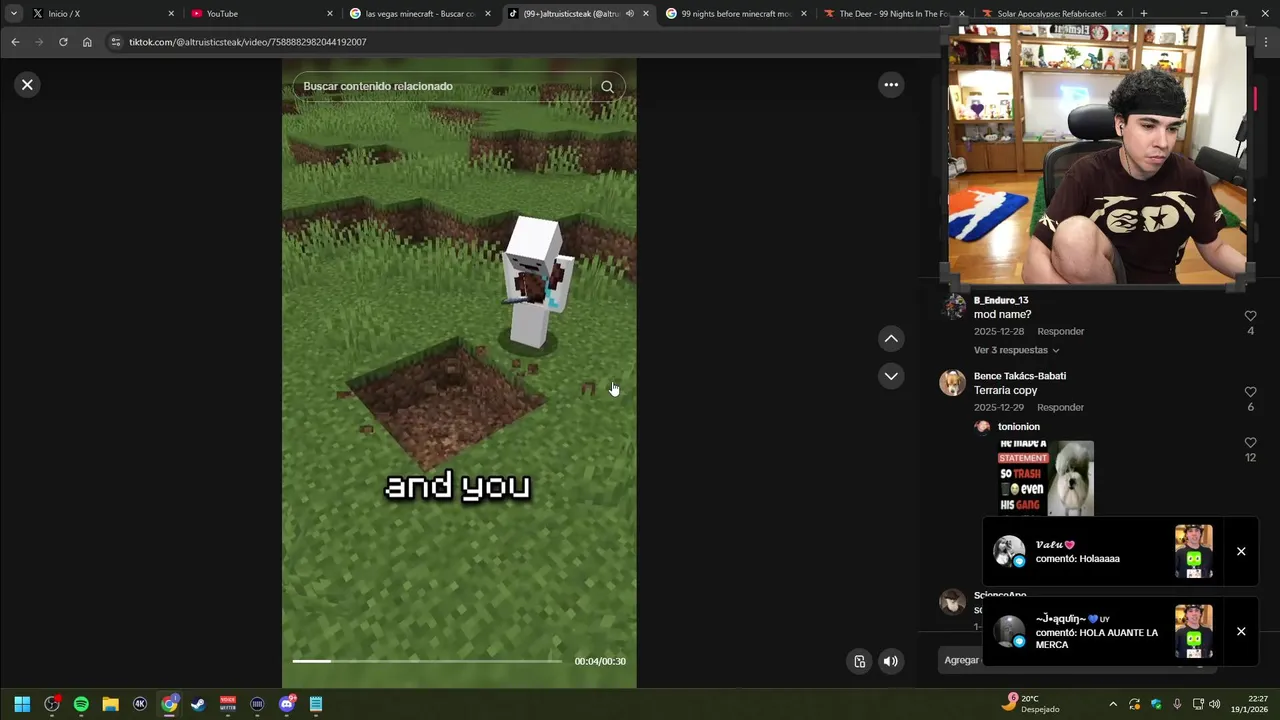Open the 4K app in taskbar
Screen dimensions: 1280x720
140,704
